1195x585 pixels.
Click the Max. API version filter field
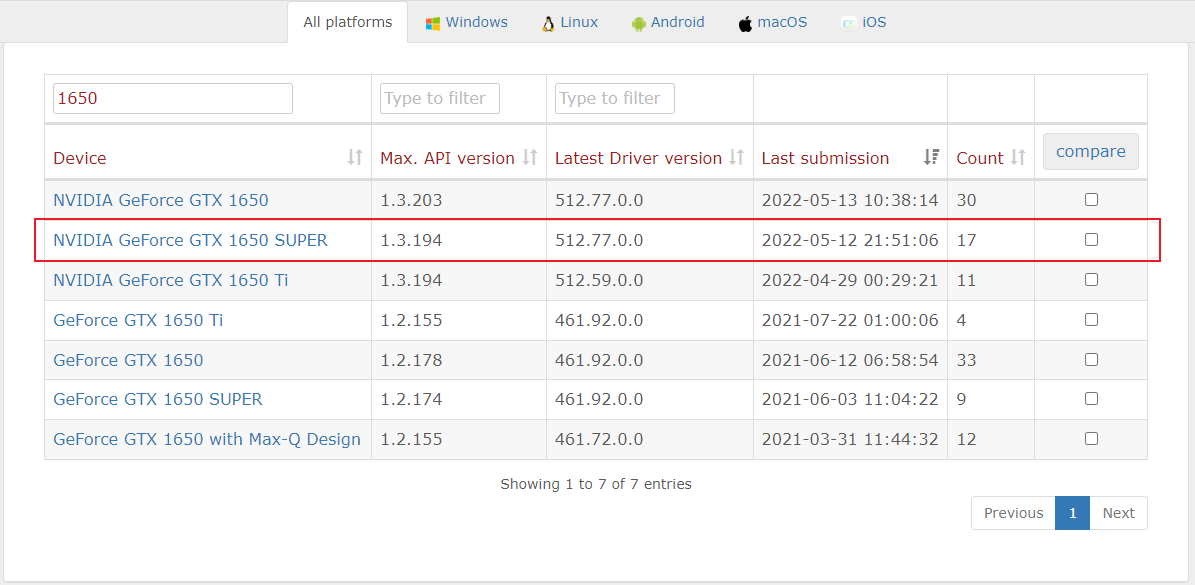pyautogui.click(x=440, y=98)
